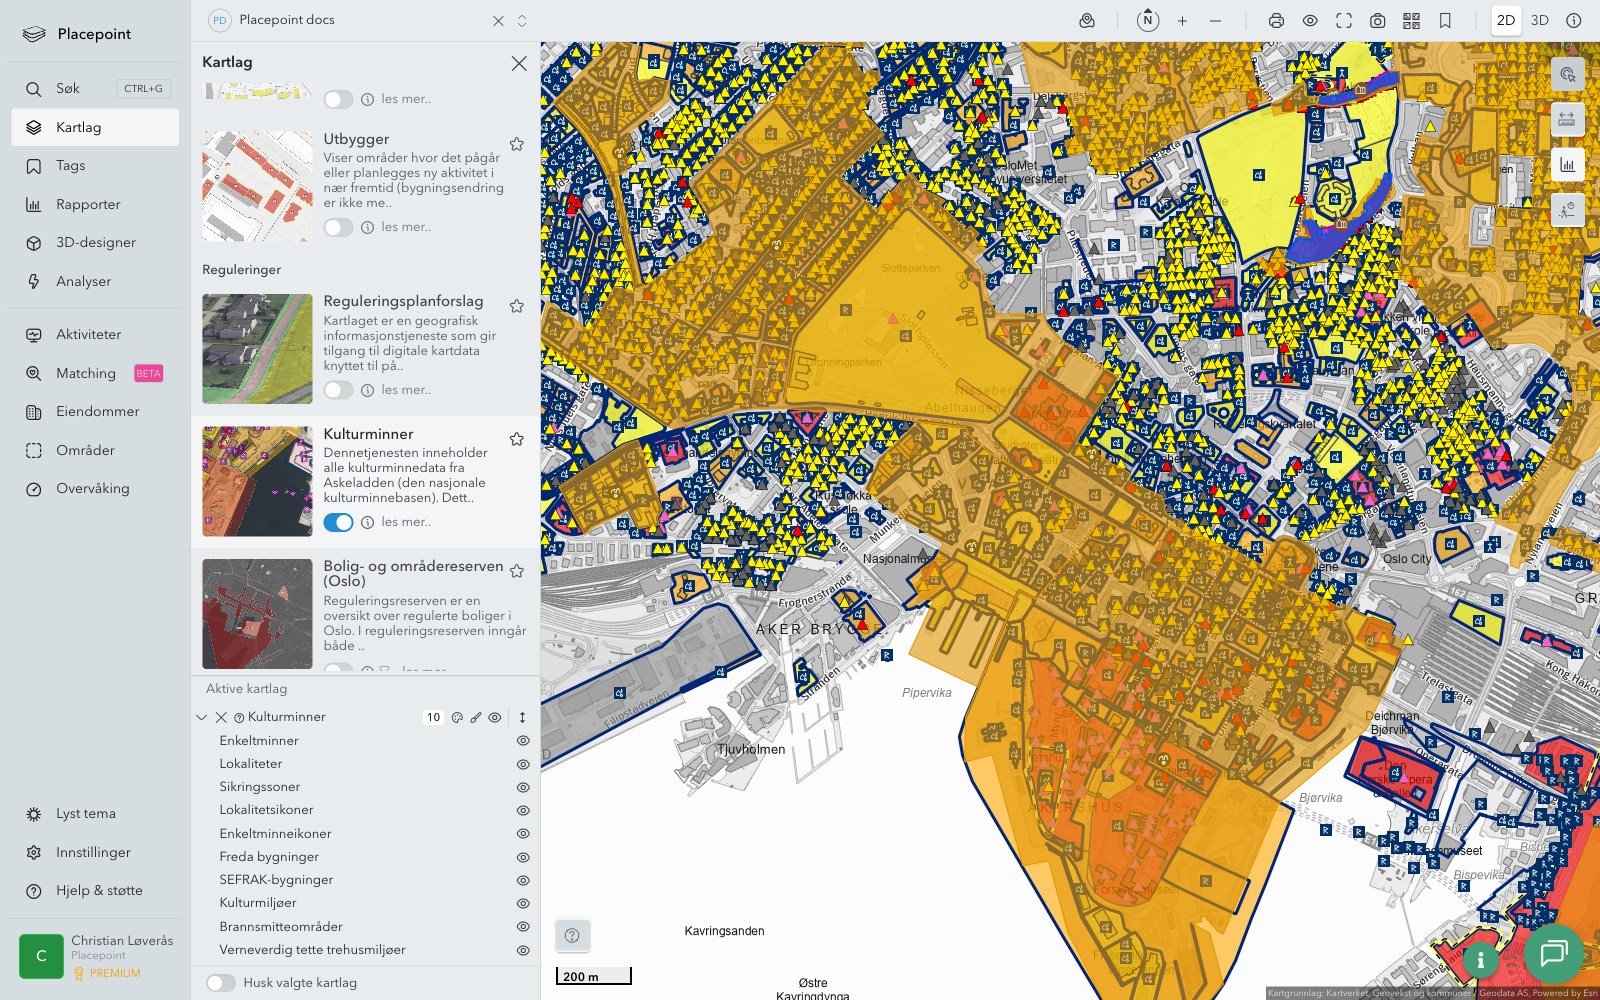Image resolution: width=1600 pixels, height=1000 pixels.
Task: Switch map to 3D view
Action: pos(1539,21)
